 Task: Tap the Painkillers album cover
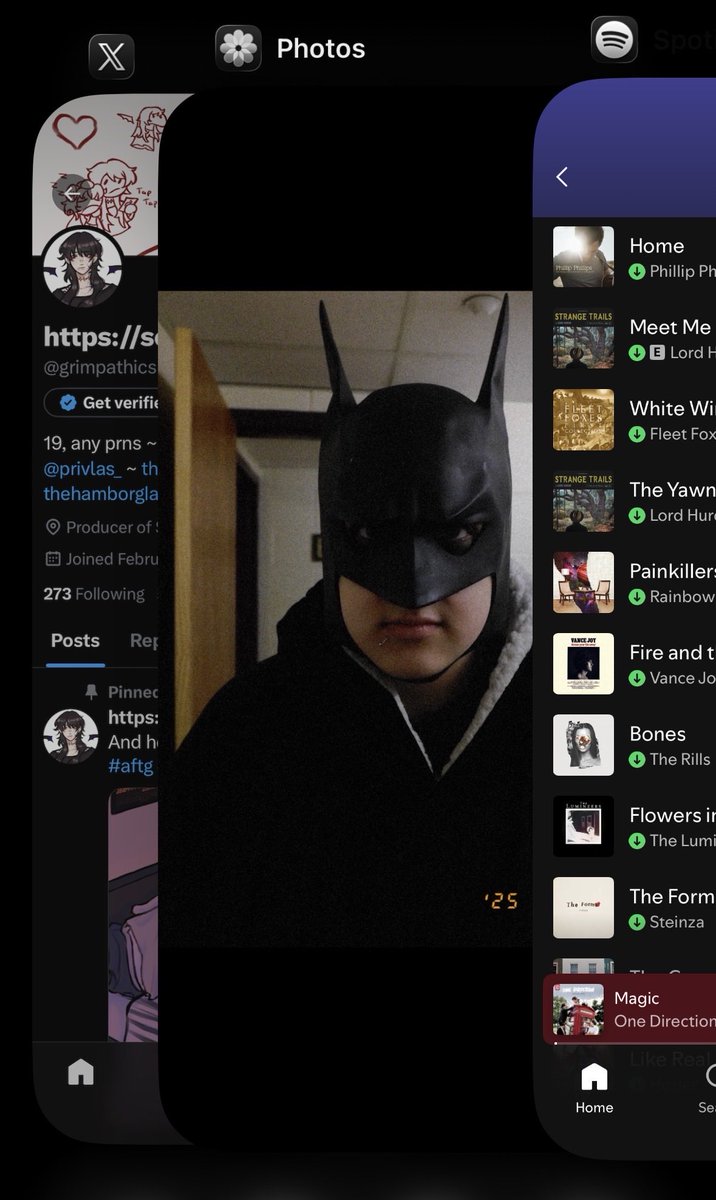[584, 583]
